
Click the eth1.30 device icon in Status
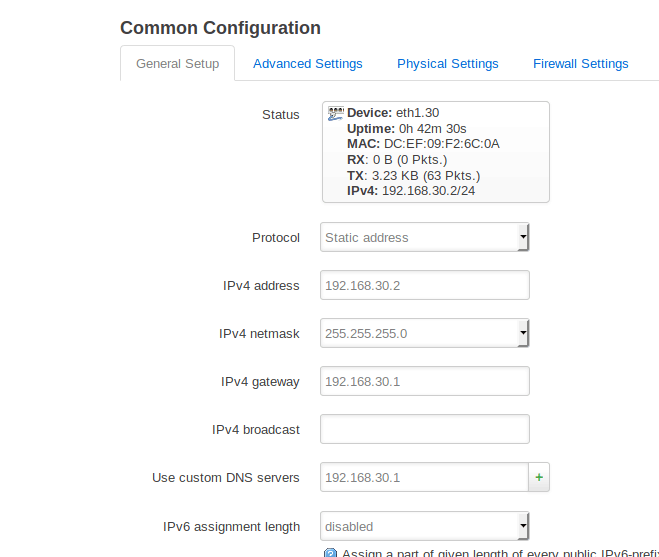coord(336,114)
